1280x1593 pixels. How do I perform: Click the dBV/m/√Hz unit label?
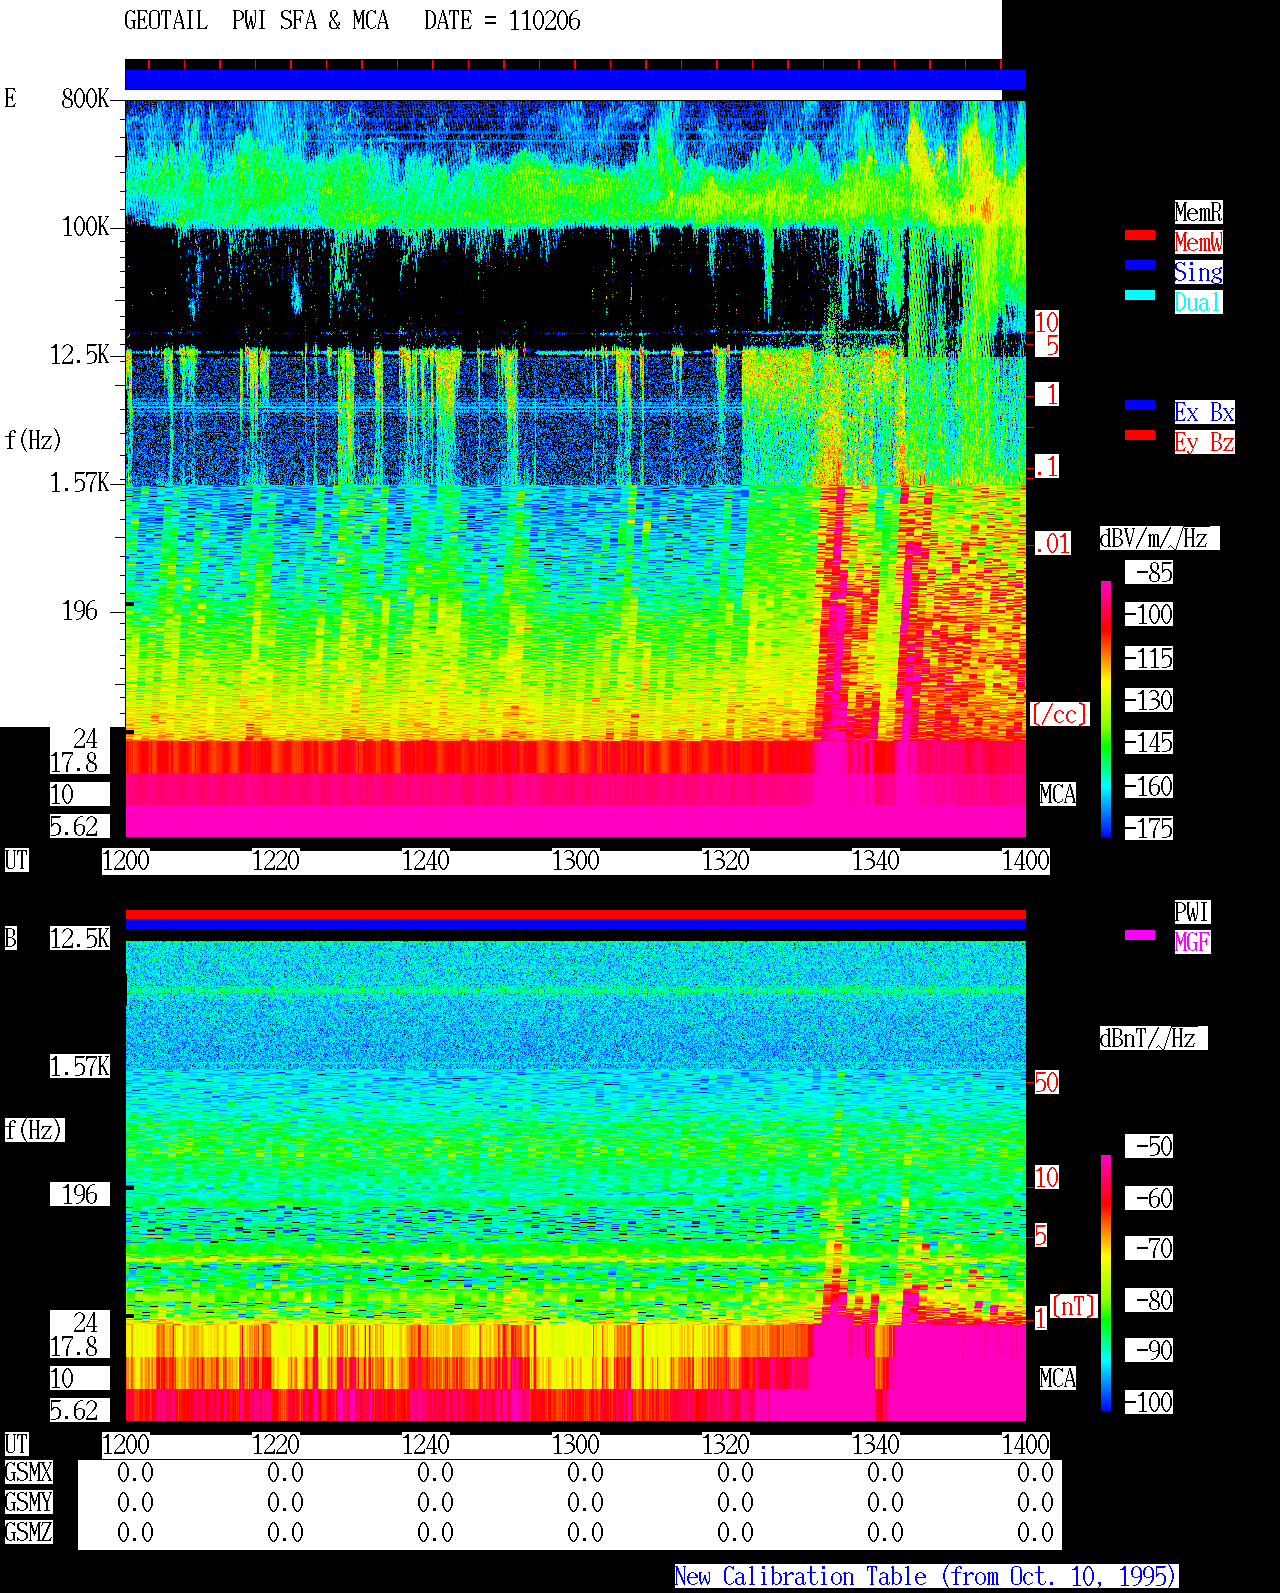pos(1159,538)
